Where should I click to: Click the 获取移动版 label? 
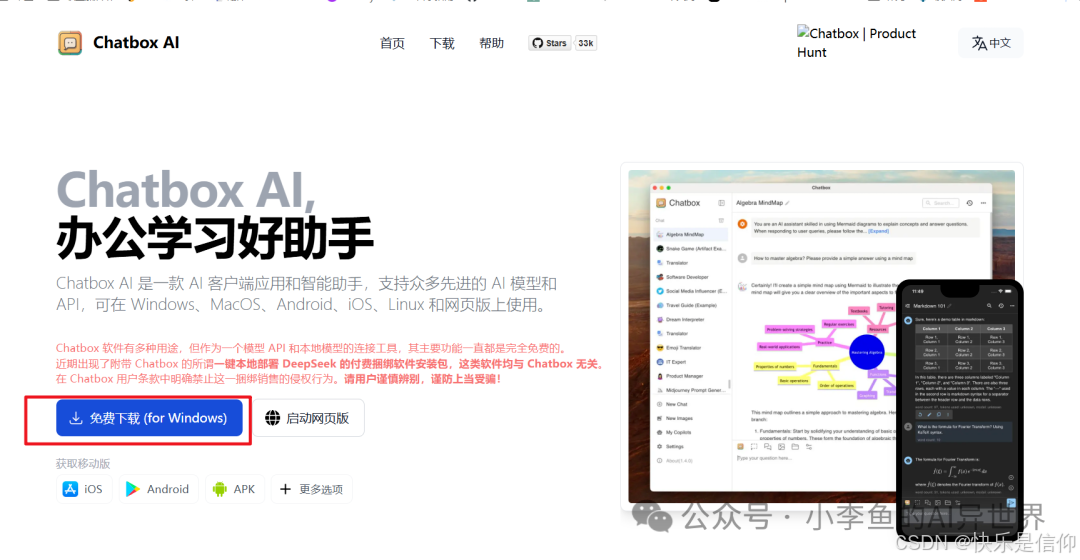[83, 464]
